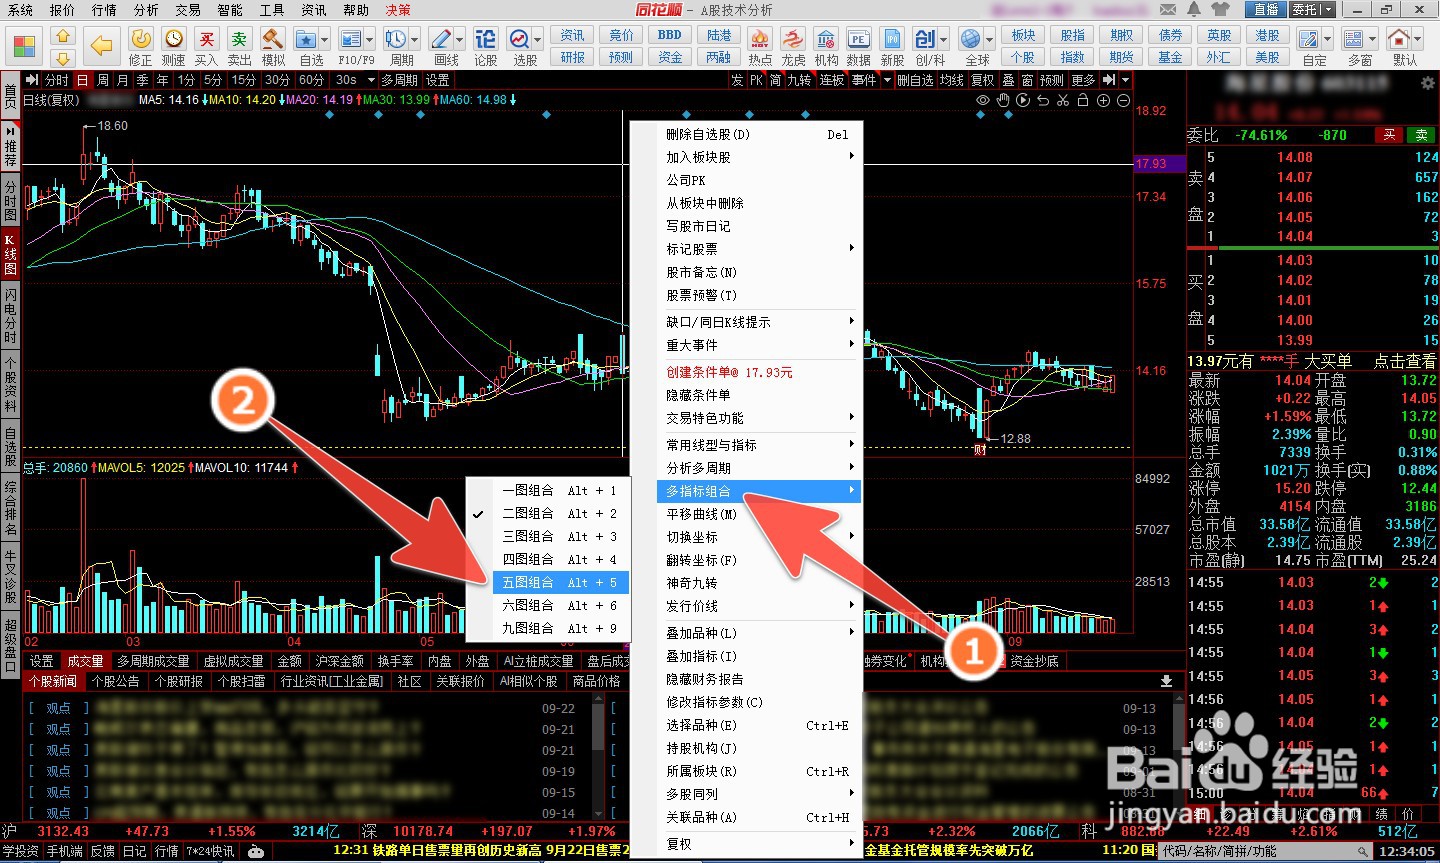Click the red 买 button in order panel
The height and width of the screenshot is (863, 1440).
[1389, 135]
